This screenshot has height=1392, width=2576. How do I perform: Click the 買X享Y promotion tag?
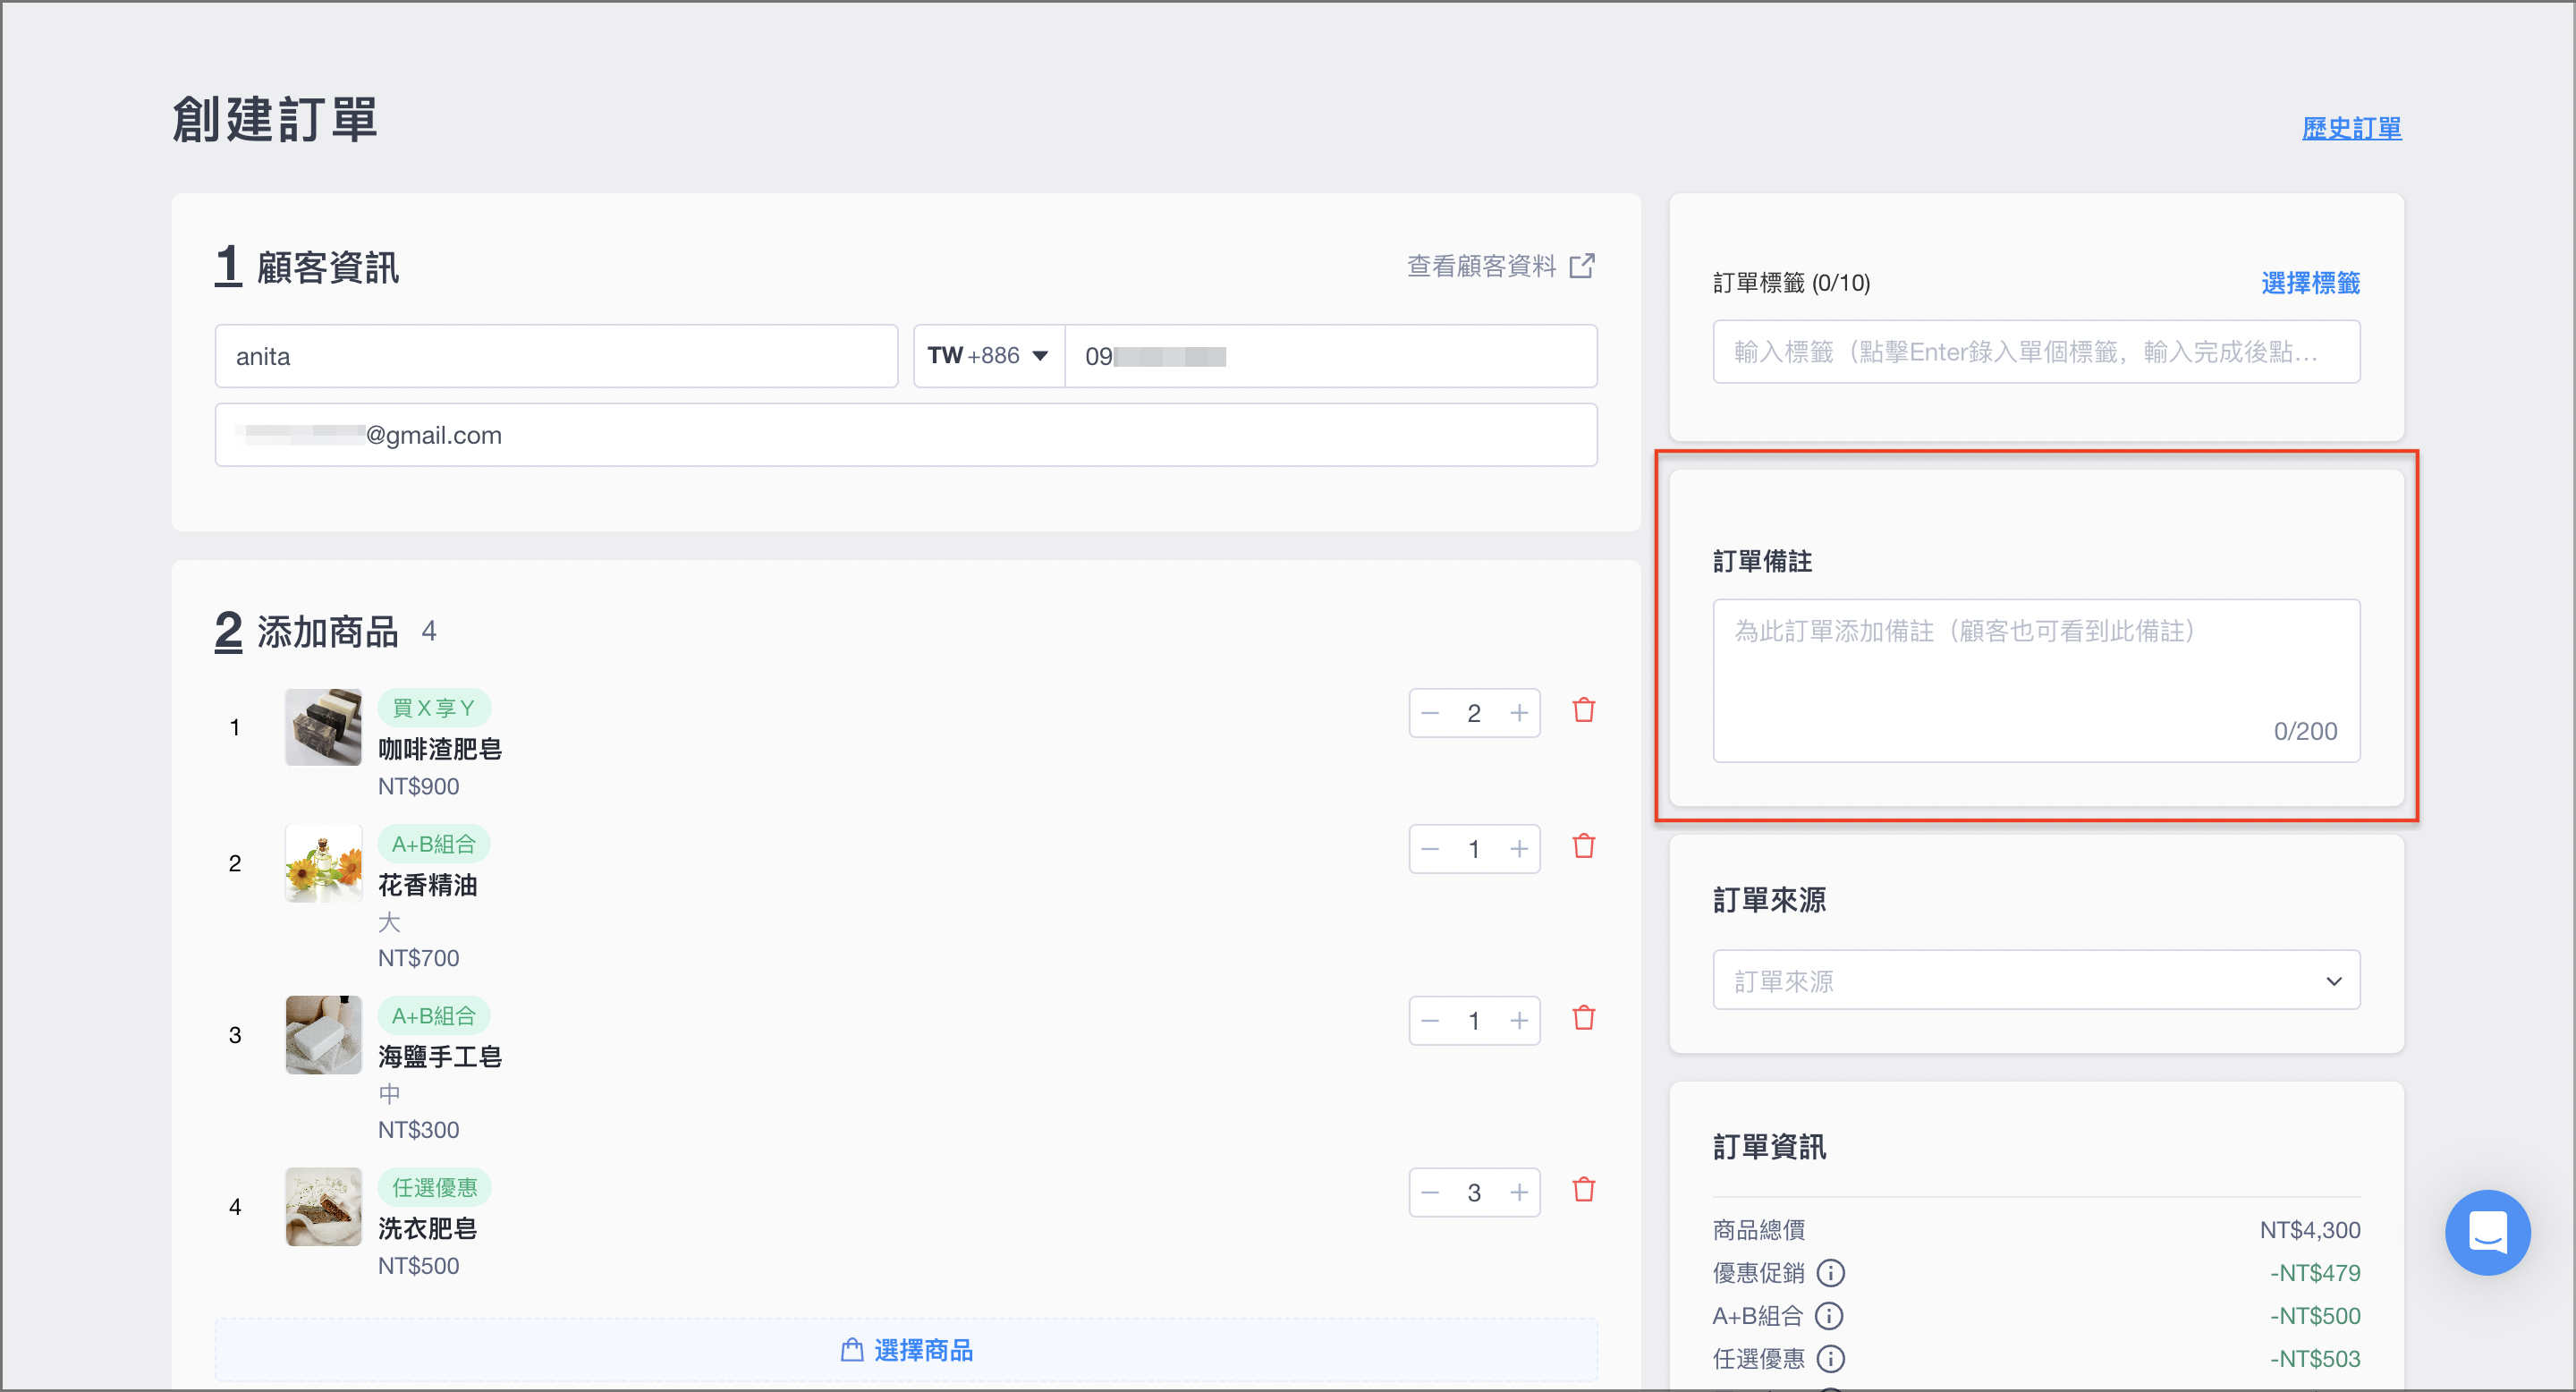[x=434, y=708]
